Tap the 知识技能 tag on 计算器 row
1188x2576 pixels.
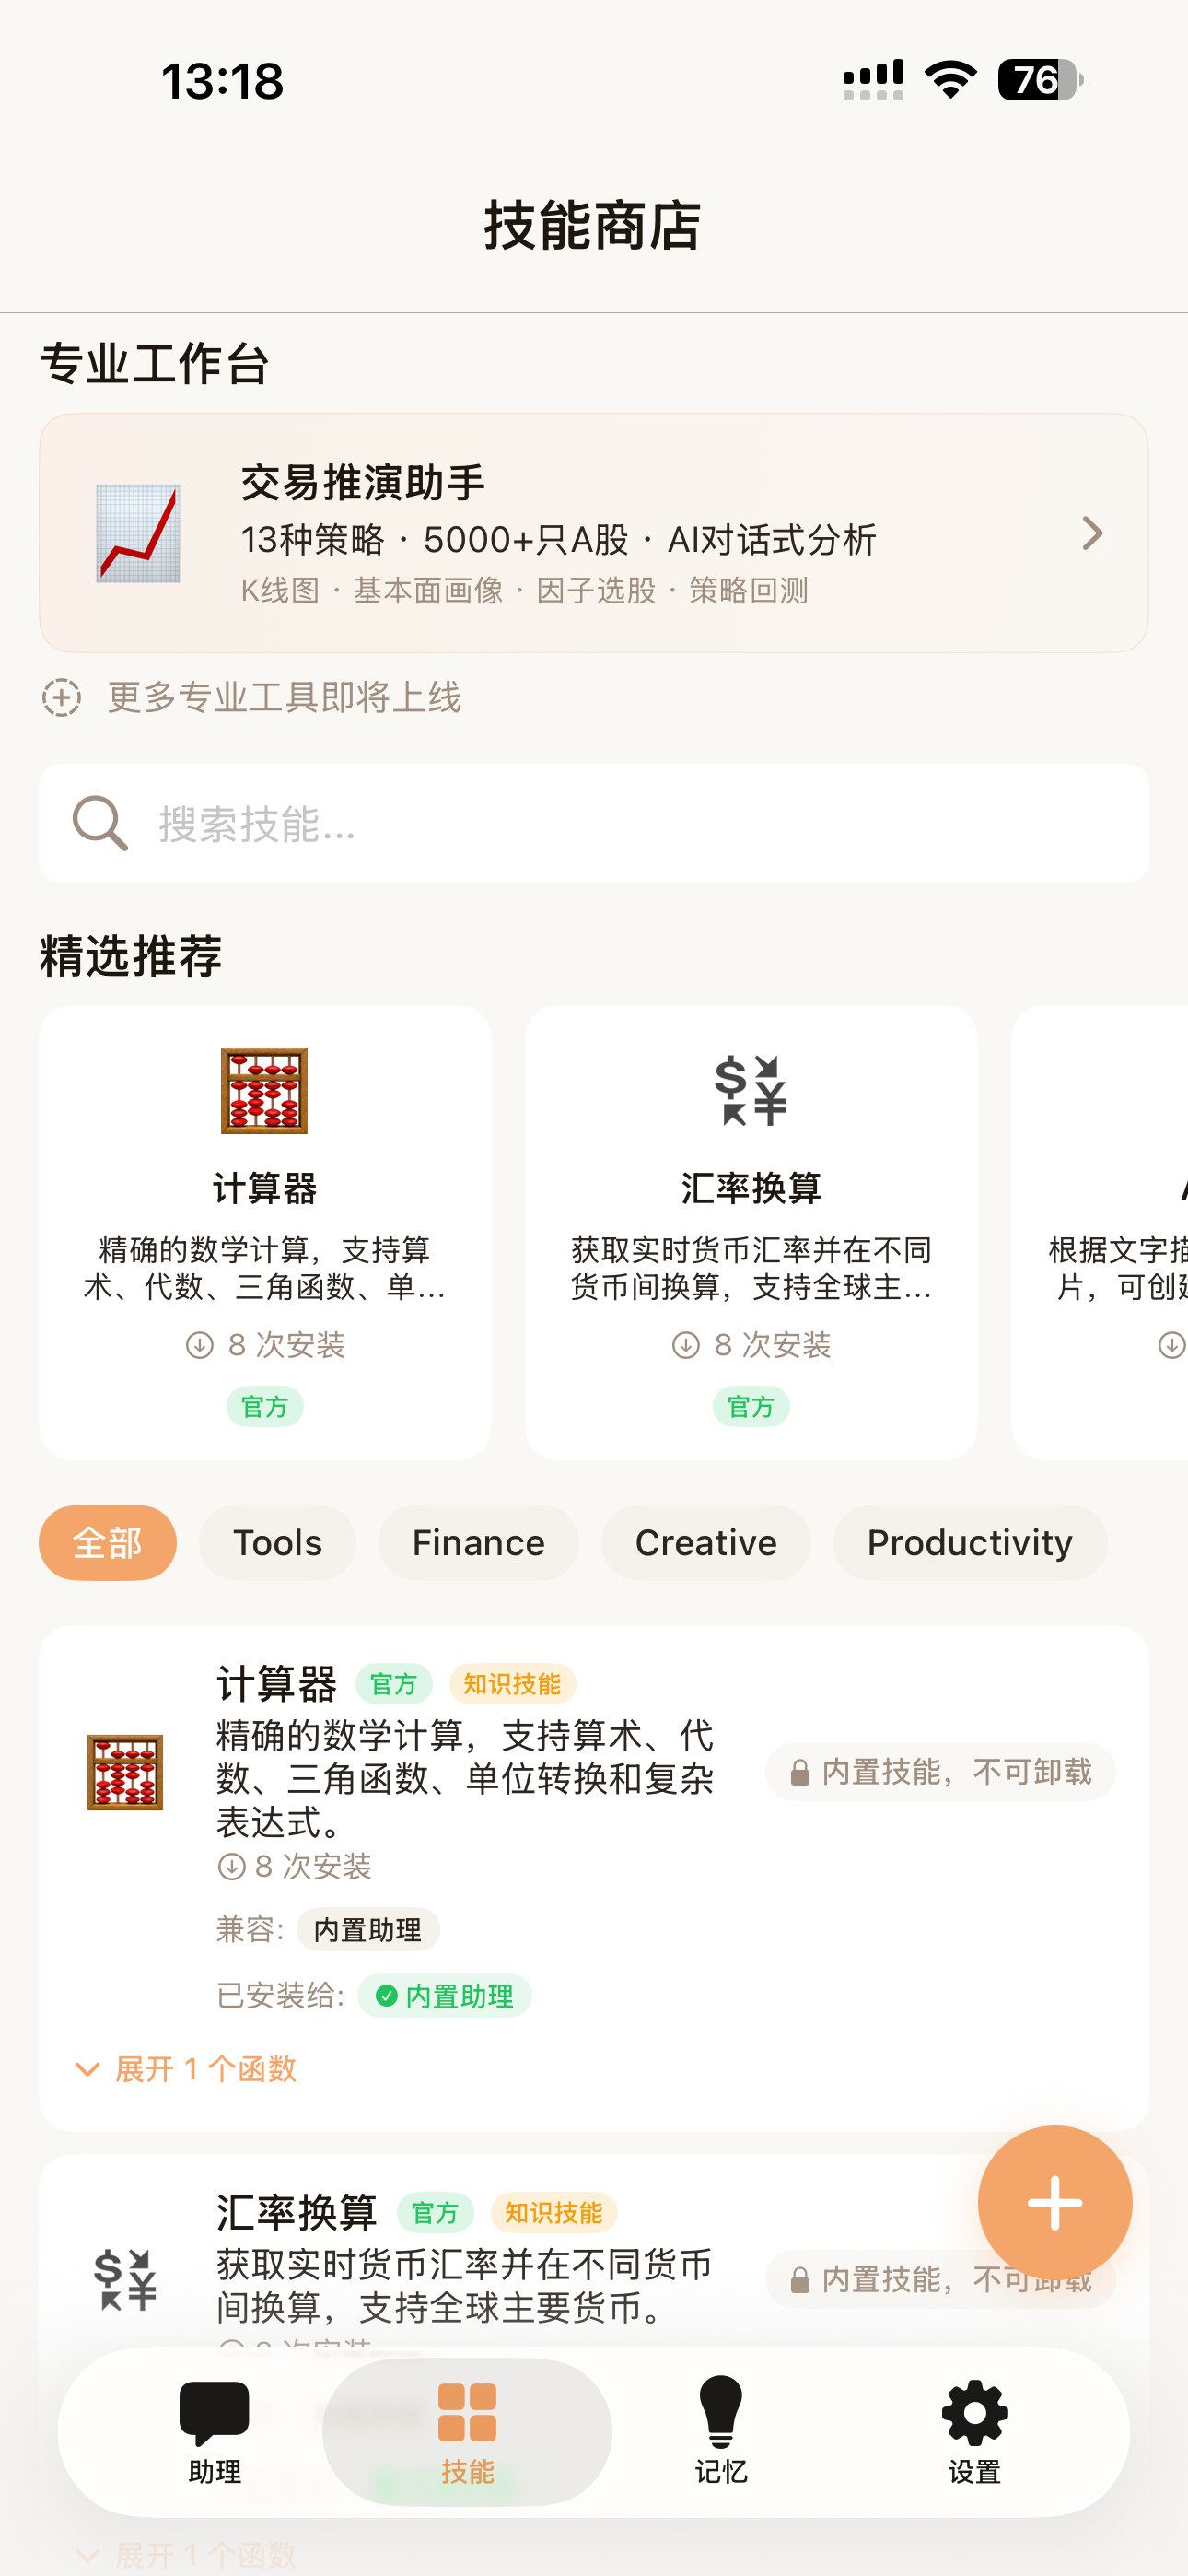tap(512, 1684)
